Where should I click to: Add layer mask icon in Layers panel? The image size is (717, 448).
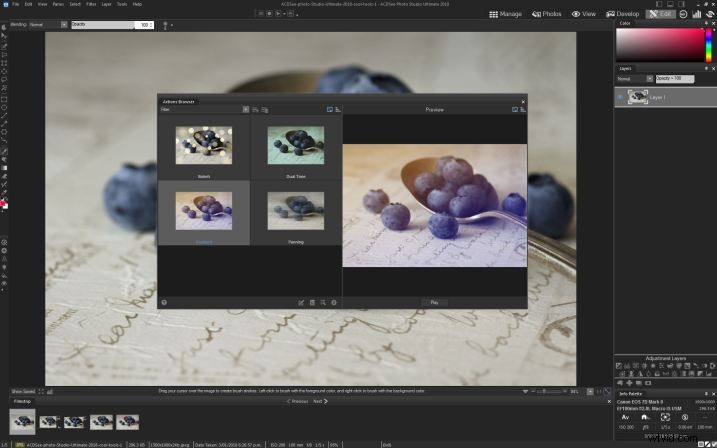click(648, 383)
